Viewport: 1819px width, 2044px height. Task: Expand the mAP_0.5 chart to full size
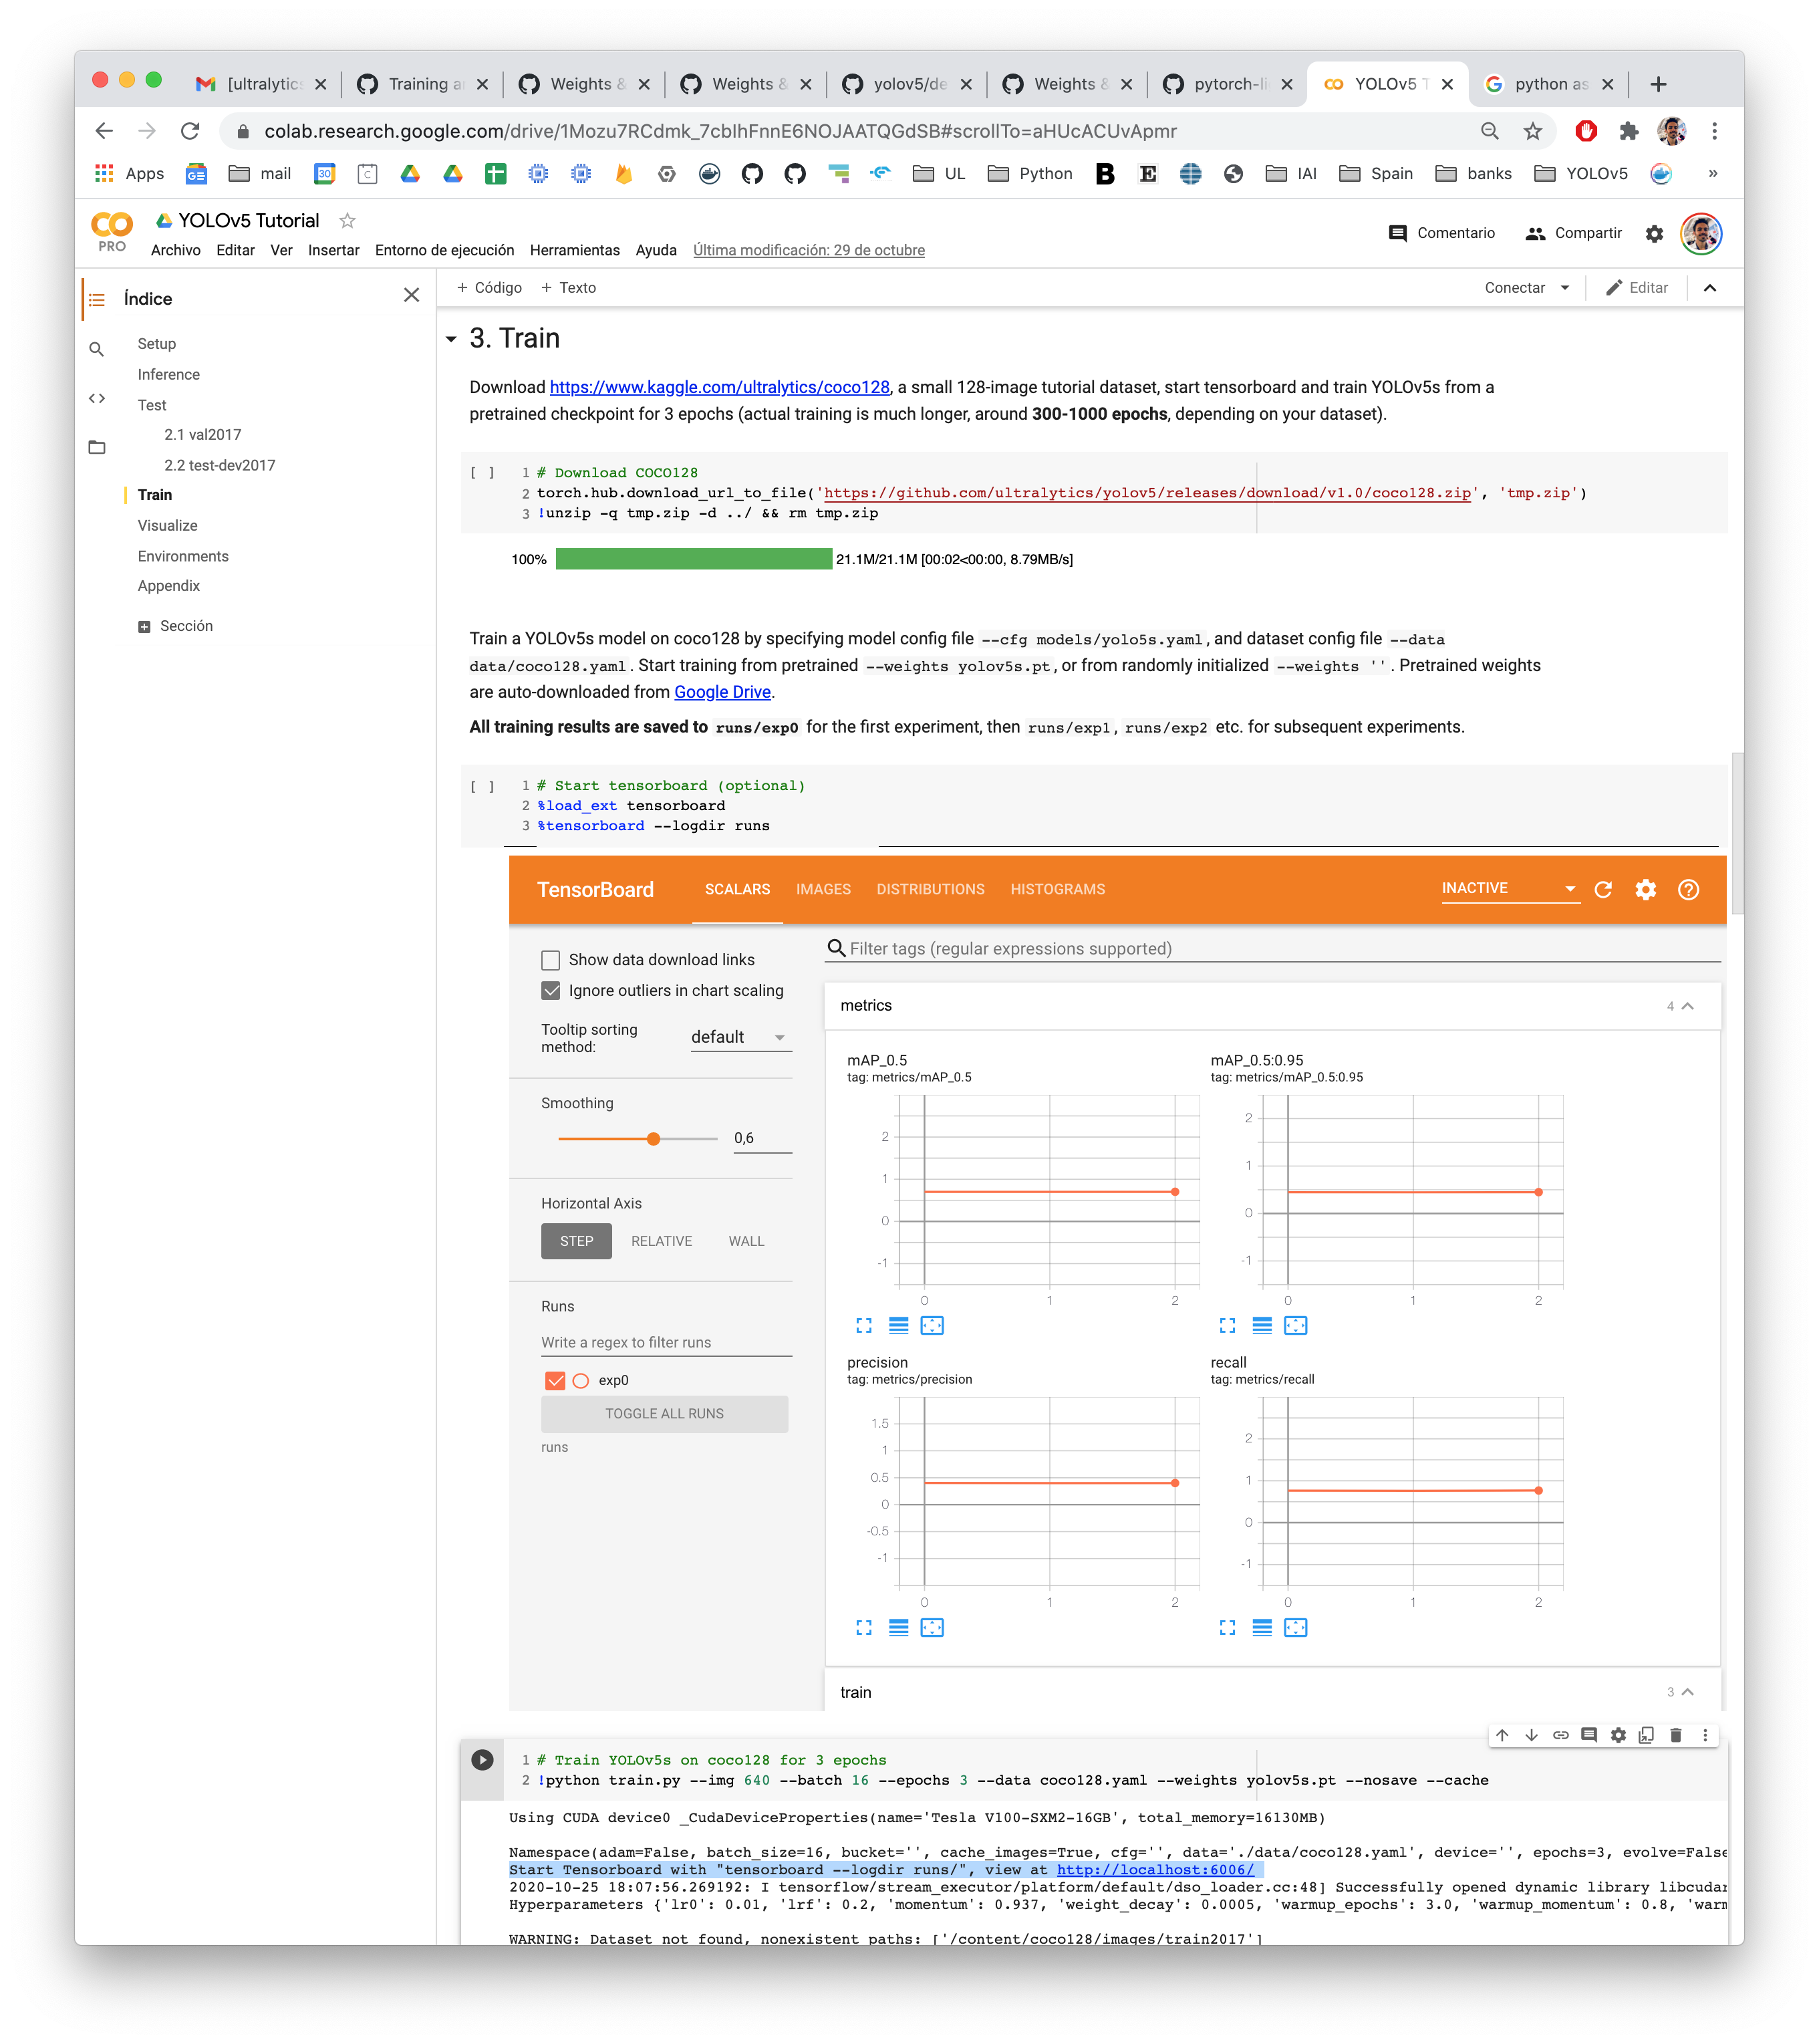coord(864,1326)
